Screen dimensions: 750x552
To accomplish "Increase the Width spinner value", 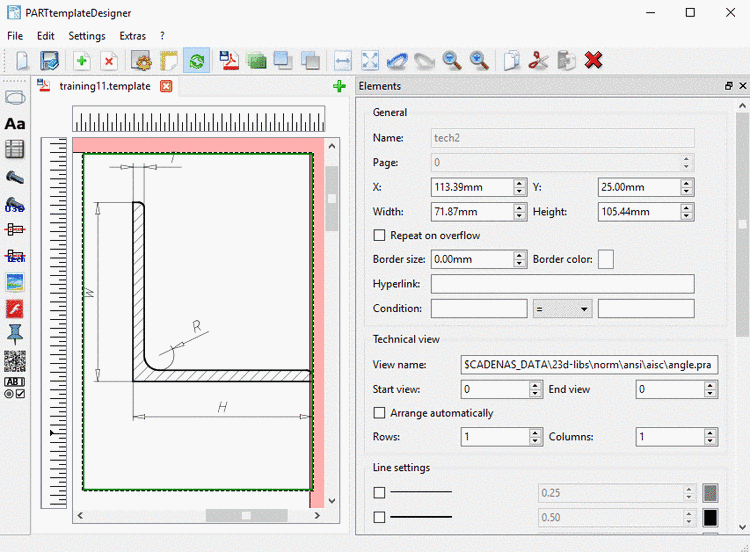I will (x=520, y=208).
